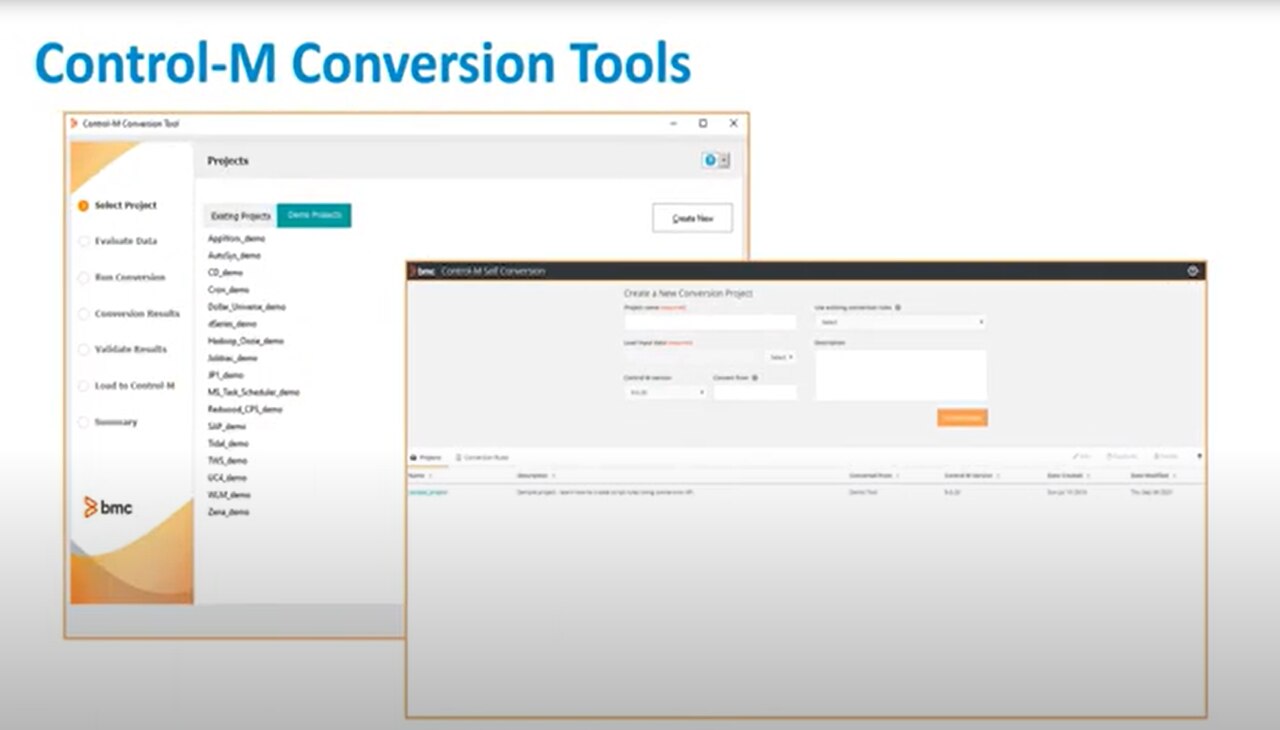The image size is (1280, 730).
Task: Select Tidal_demo in the demo project list
Action: [x=228, y=443]
